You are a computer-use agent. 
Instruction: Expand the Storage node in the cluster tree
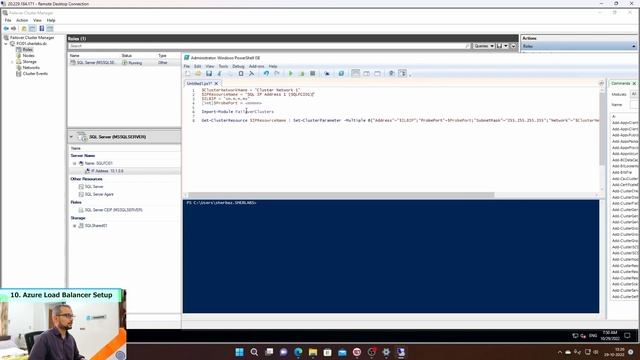tap(12, 62)
